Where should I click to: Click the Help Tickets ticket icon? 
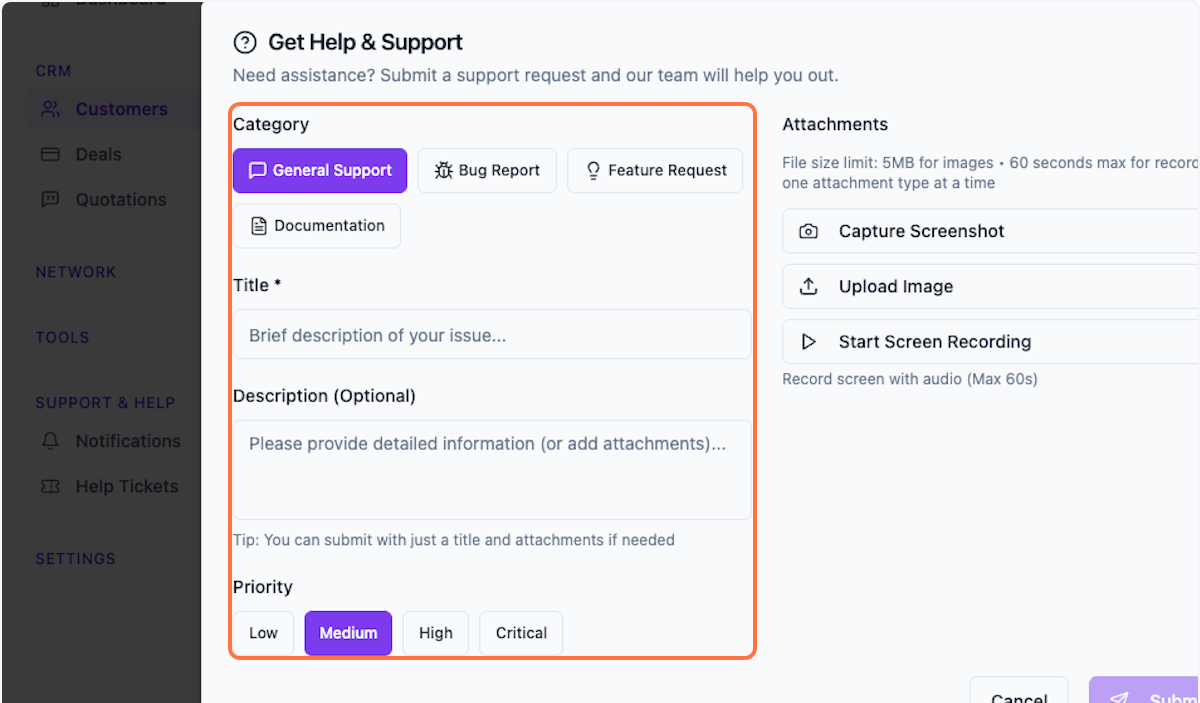coord(50,486)
